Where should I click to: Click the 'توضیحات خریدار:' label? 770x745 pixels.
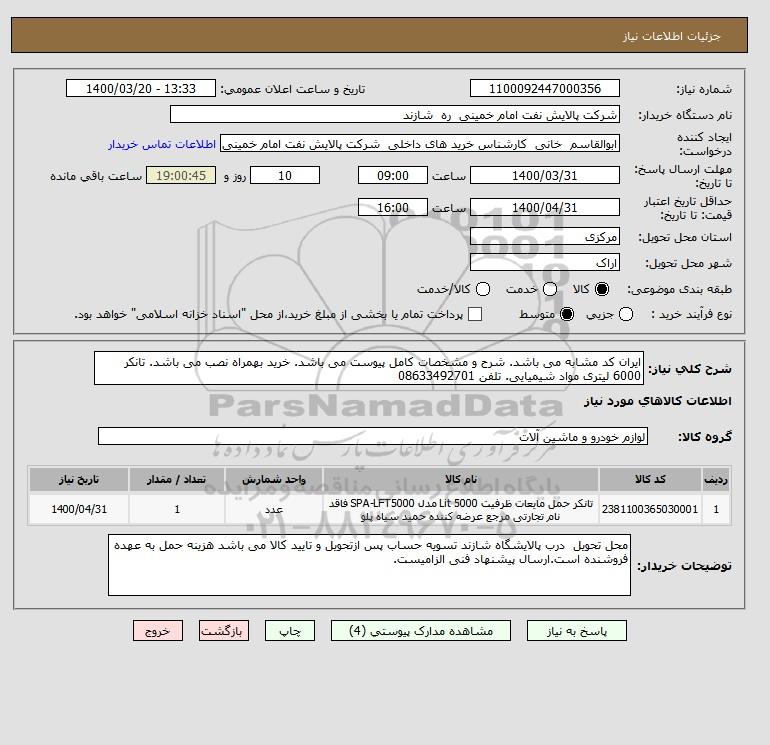pos(685,566)
